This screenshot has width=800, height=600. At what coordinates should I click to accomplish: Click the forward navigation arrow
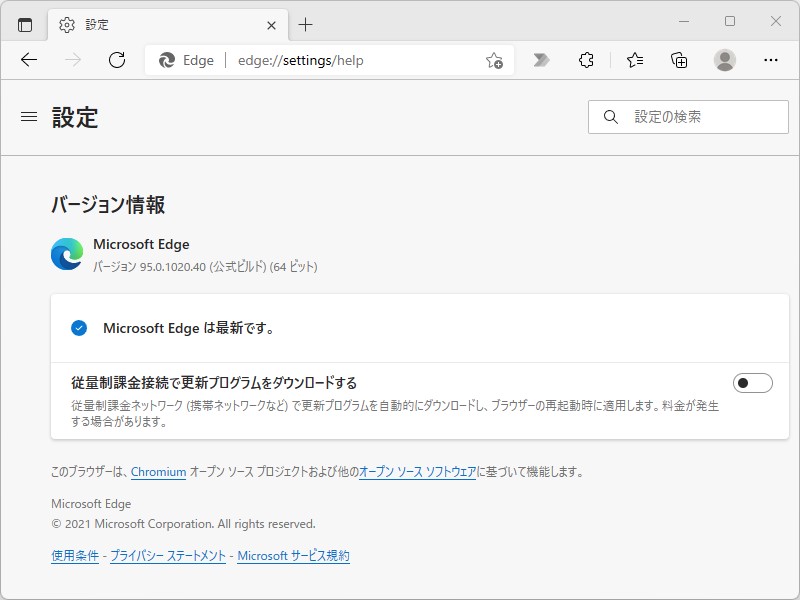(69, 60)
